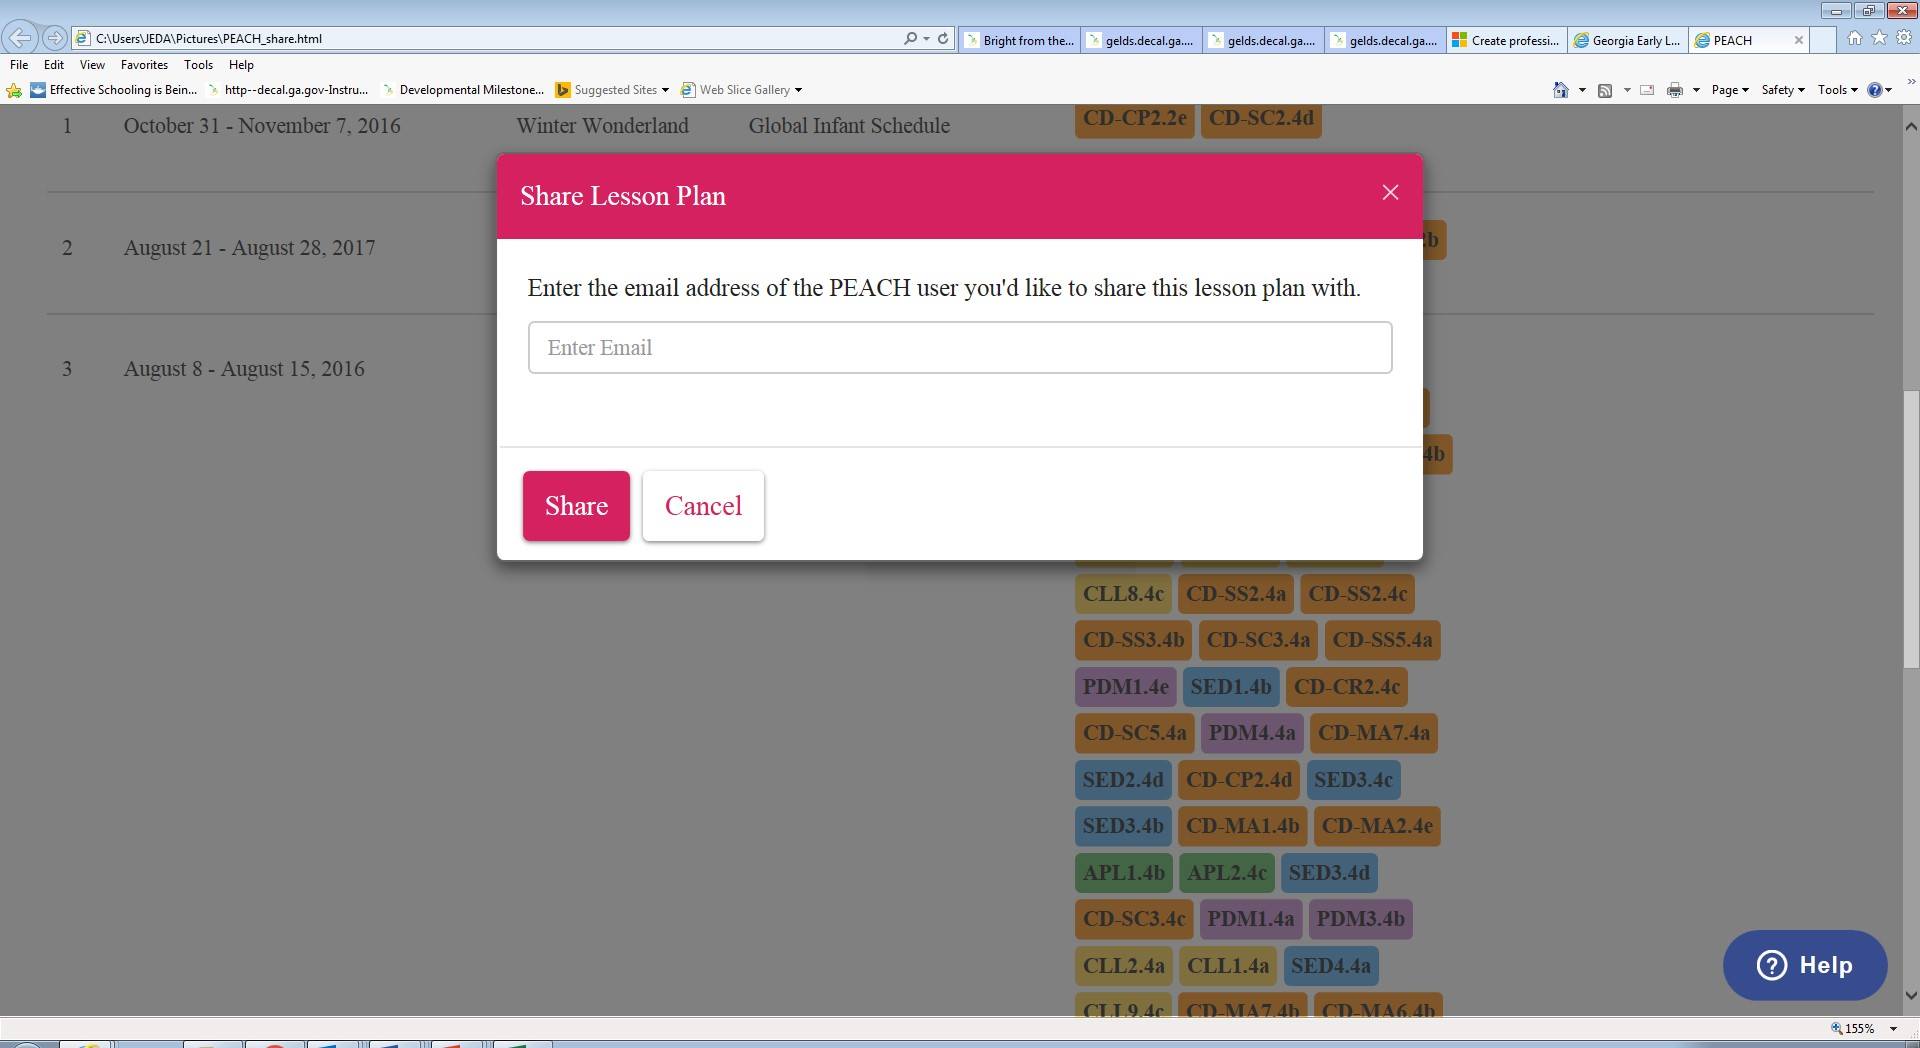Open Effective Schooling is Bein... favorite
Screen dimensions: 1920x1048
[114, 90]
